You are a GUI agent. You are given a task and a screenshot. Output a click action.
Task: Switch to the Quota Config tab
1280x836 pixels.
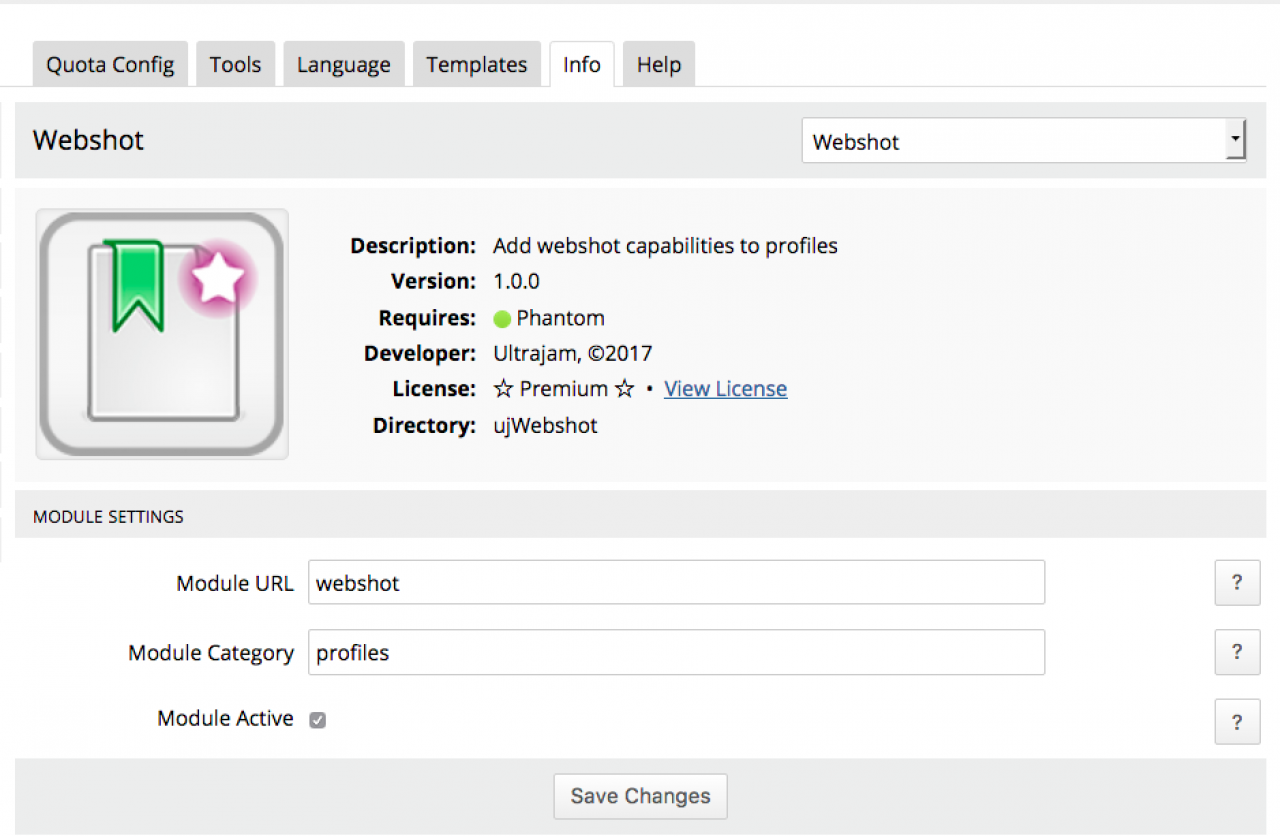point(110,65)
